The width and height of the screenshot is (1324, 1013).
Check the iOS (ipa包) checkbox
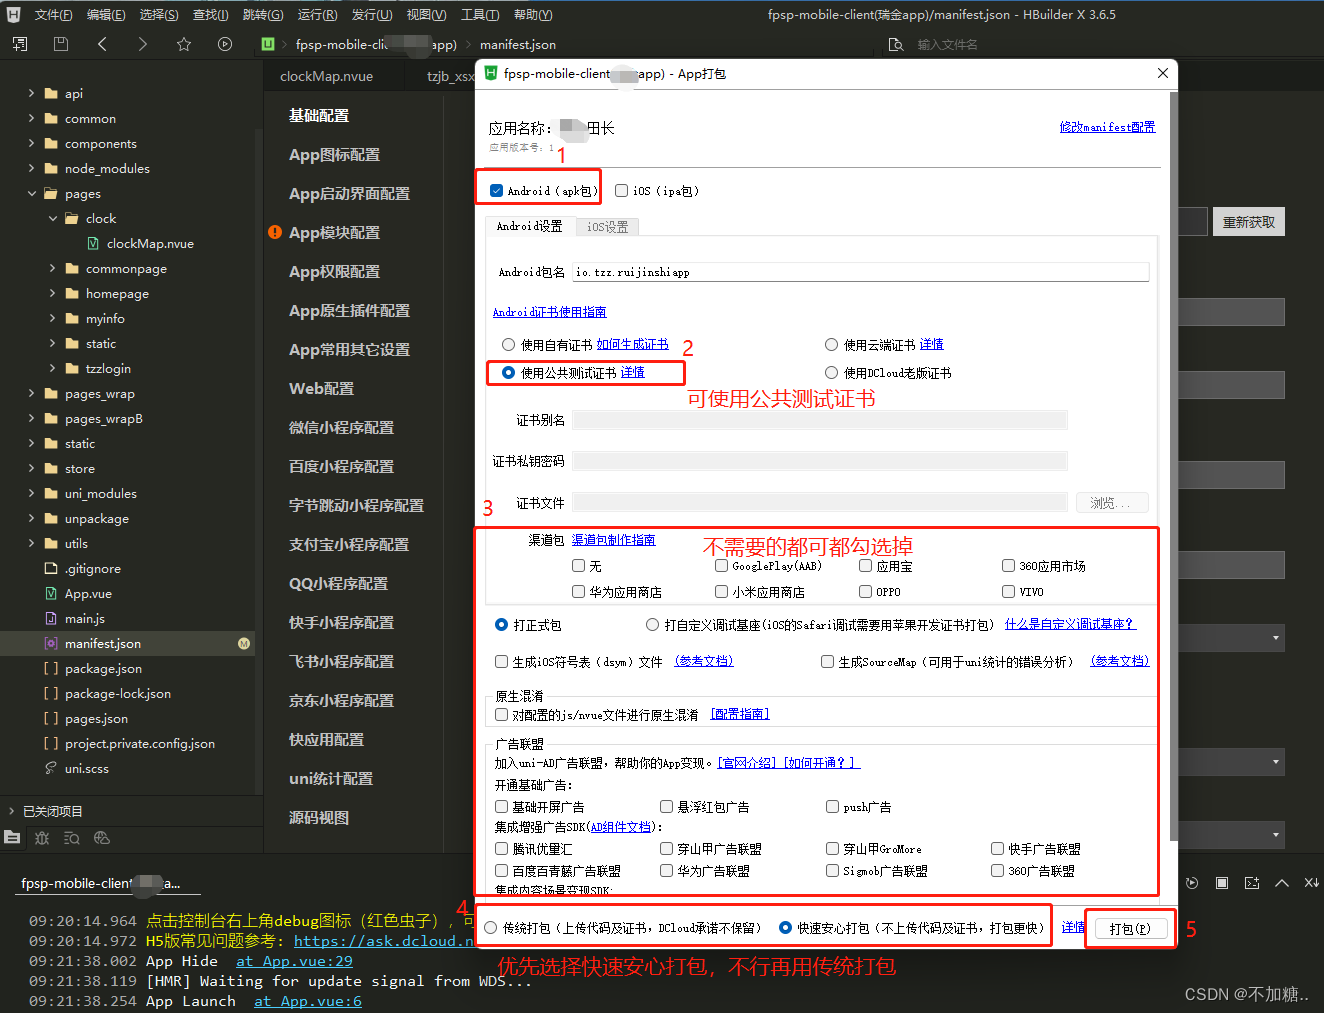point(622,190)
